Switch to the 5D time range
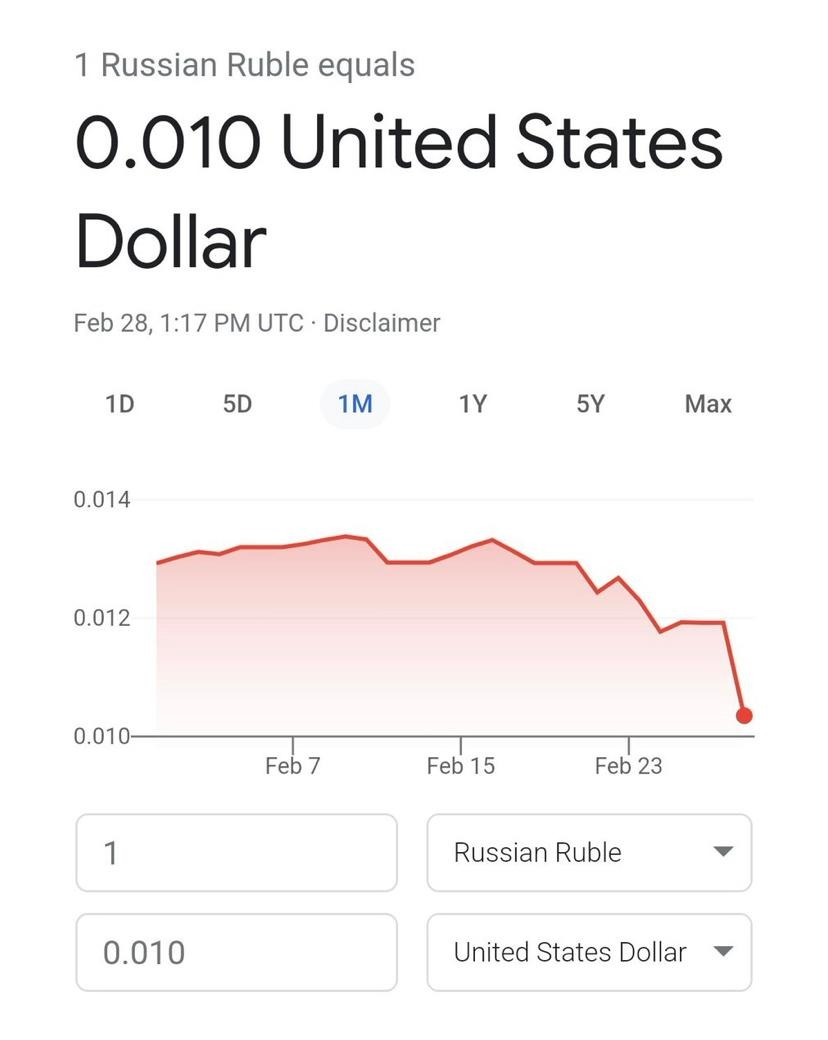 237,404
